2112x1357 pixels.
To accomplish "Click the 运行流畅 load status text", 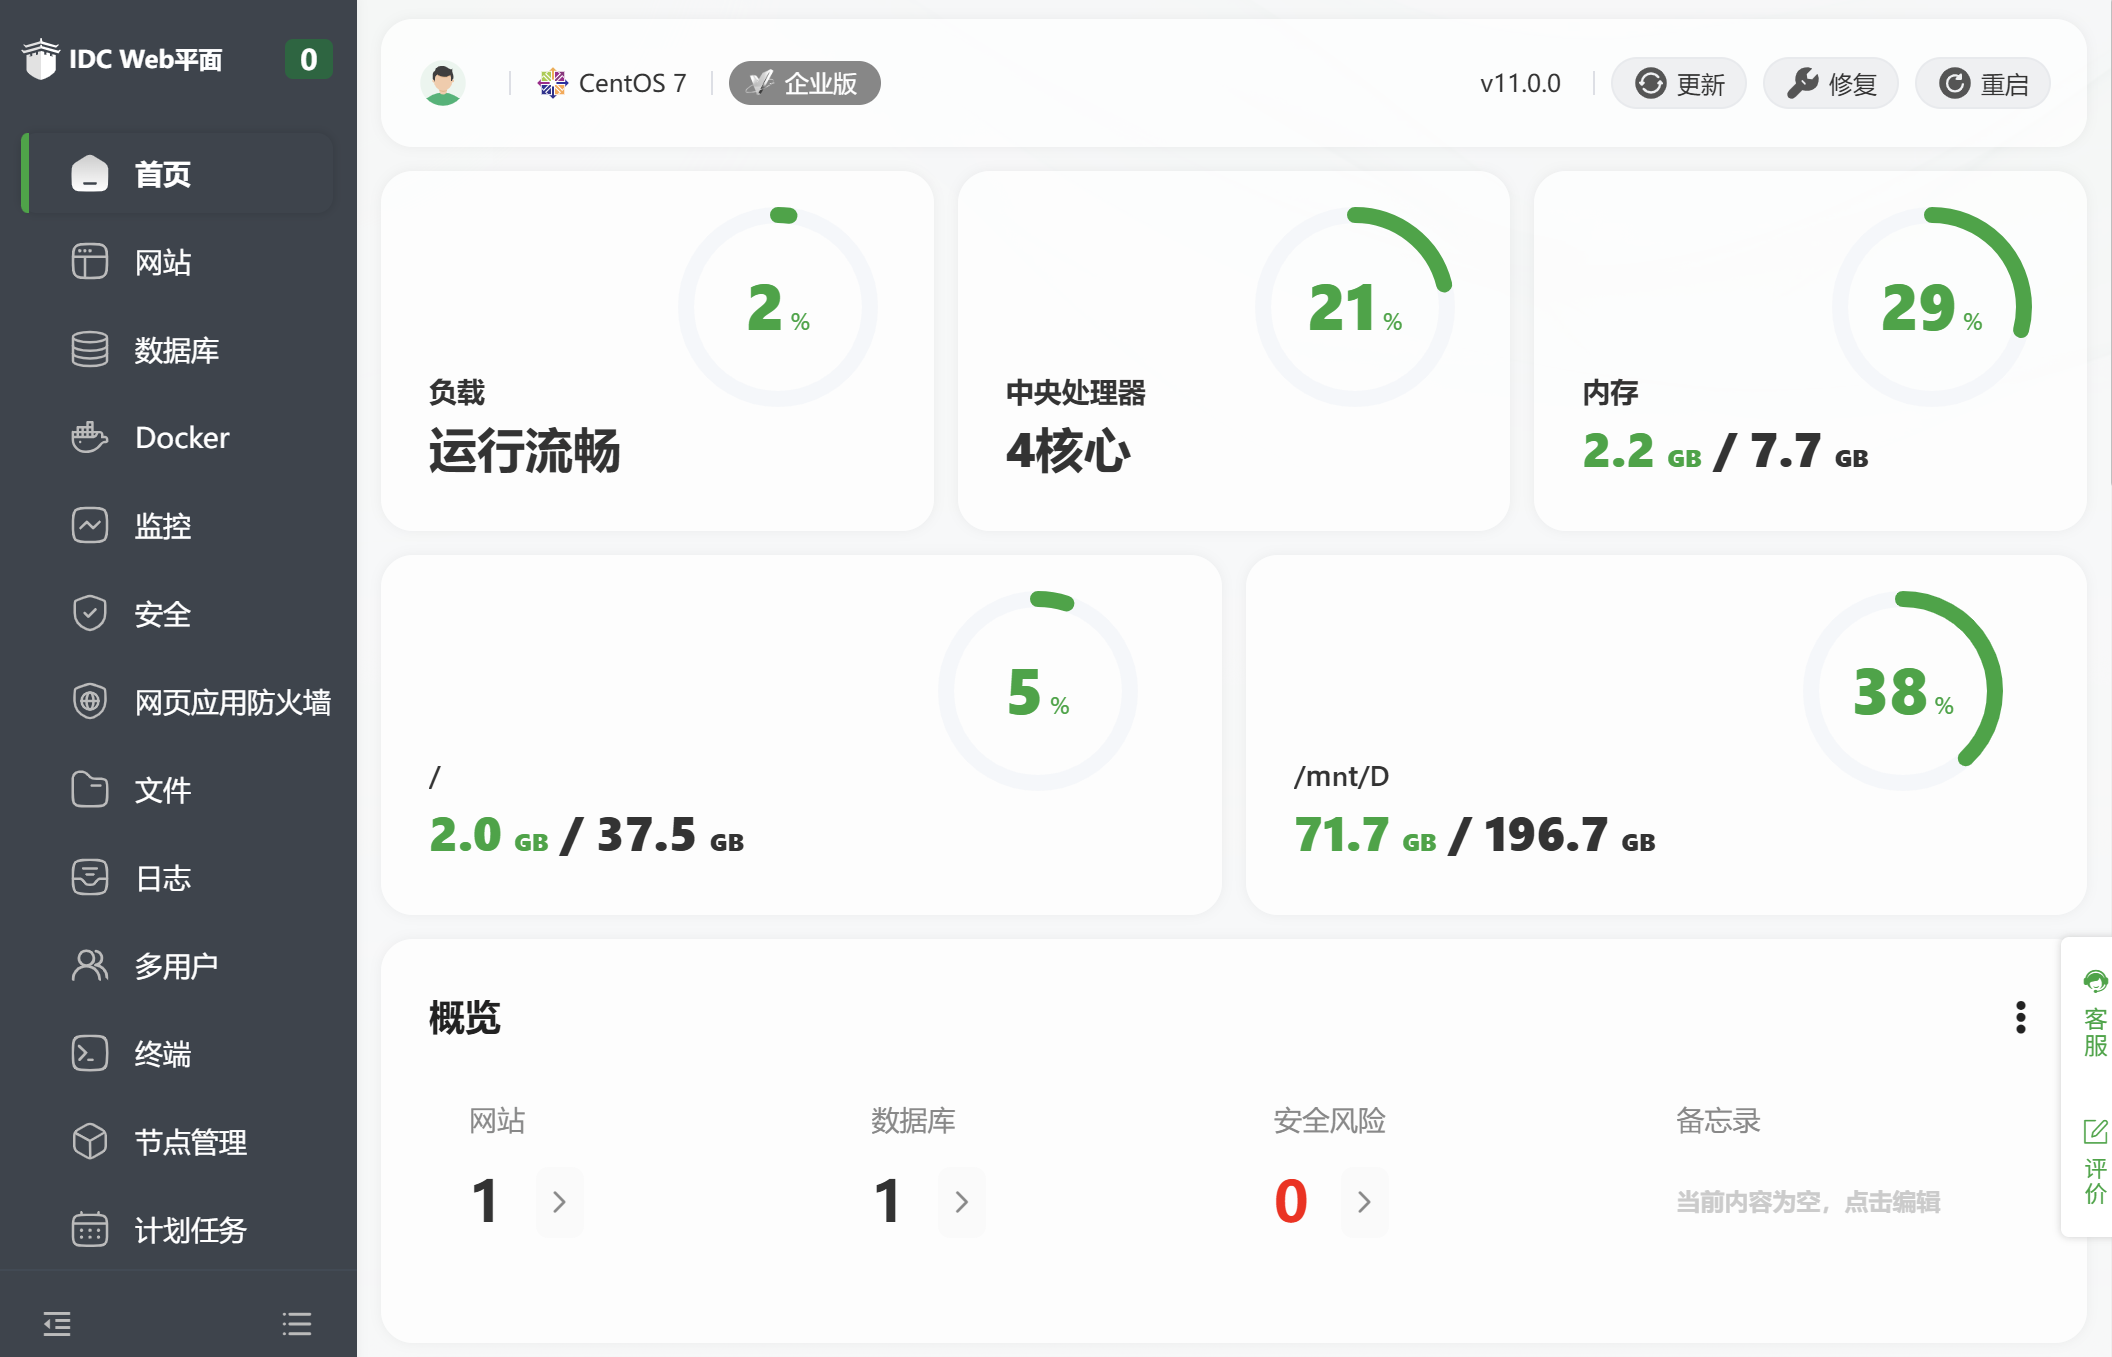I will pos(525,451).
